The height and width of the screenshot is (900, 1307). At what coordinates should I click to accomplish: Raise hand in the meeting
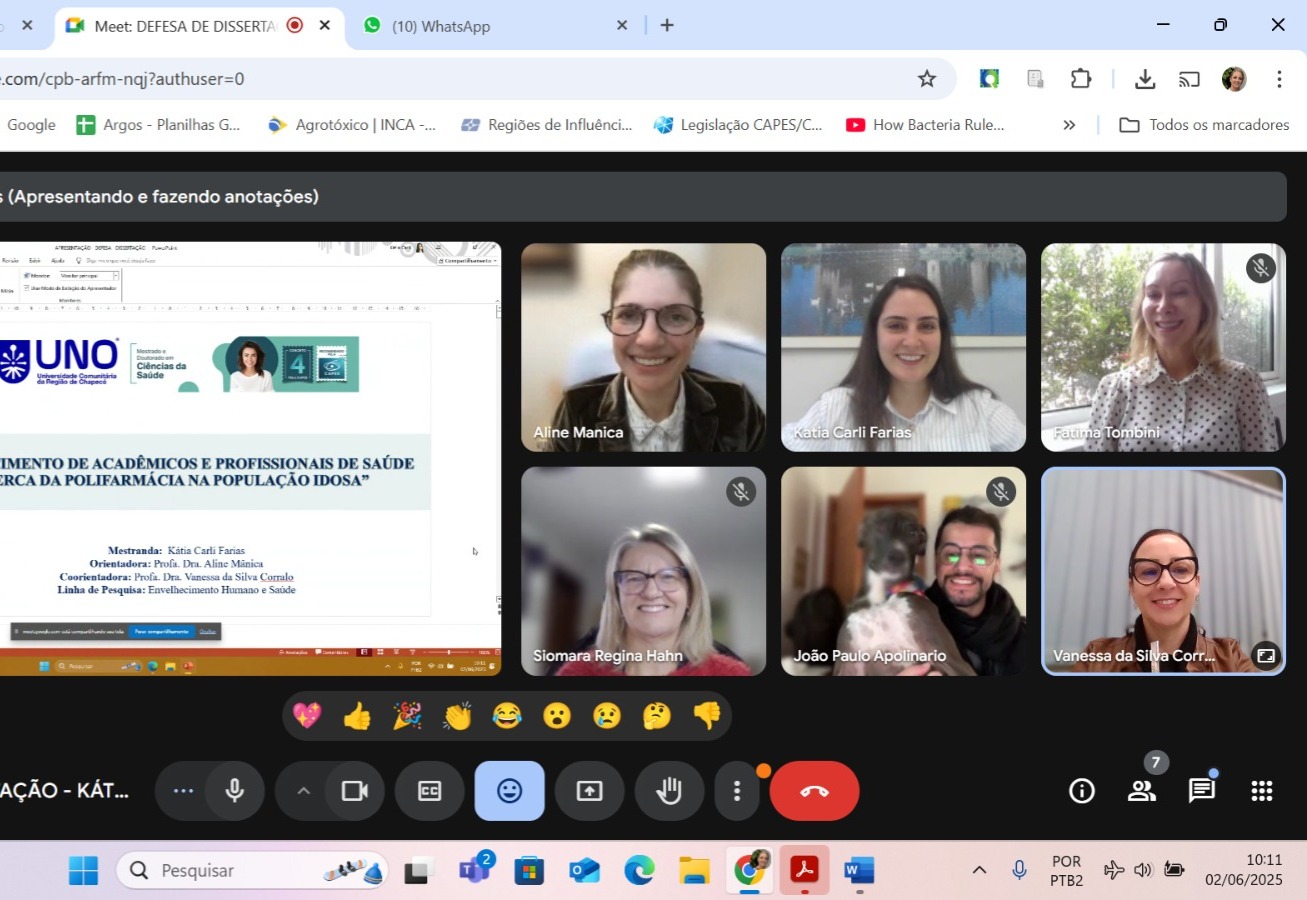point(669,791)
